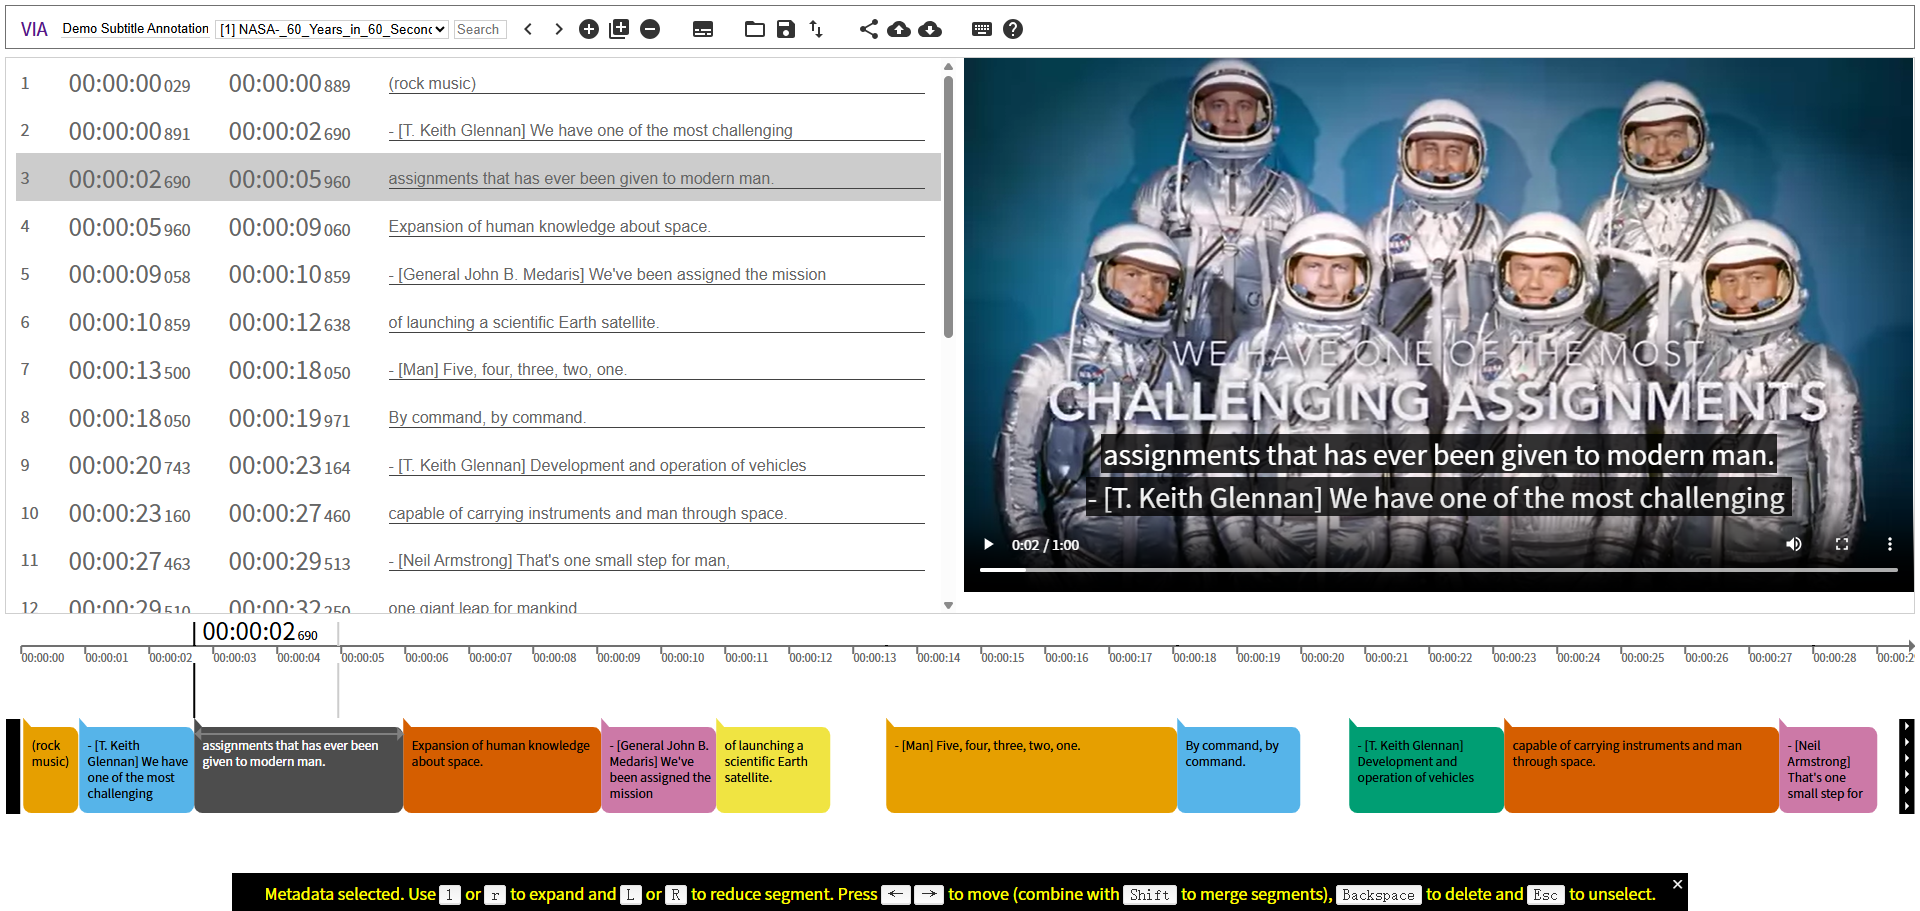The image size is (1920, 911).
Task: Open project folder icon
Action: [x=755, y=29]
